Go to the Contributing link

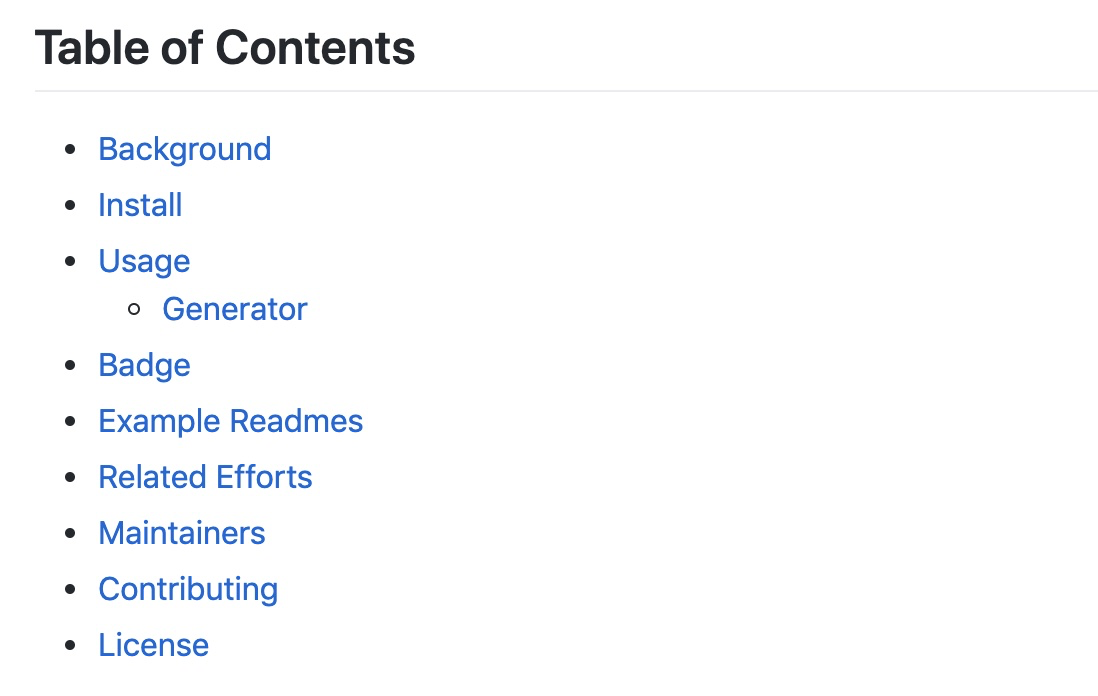pos(188,589)
